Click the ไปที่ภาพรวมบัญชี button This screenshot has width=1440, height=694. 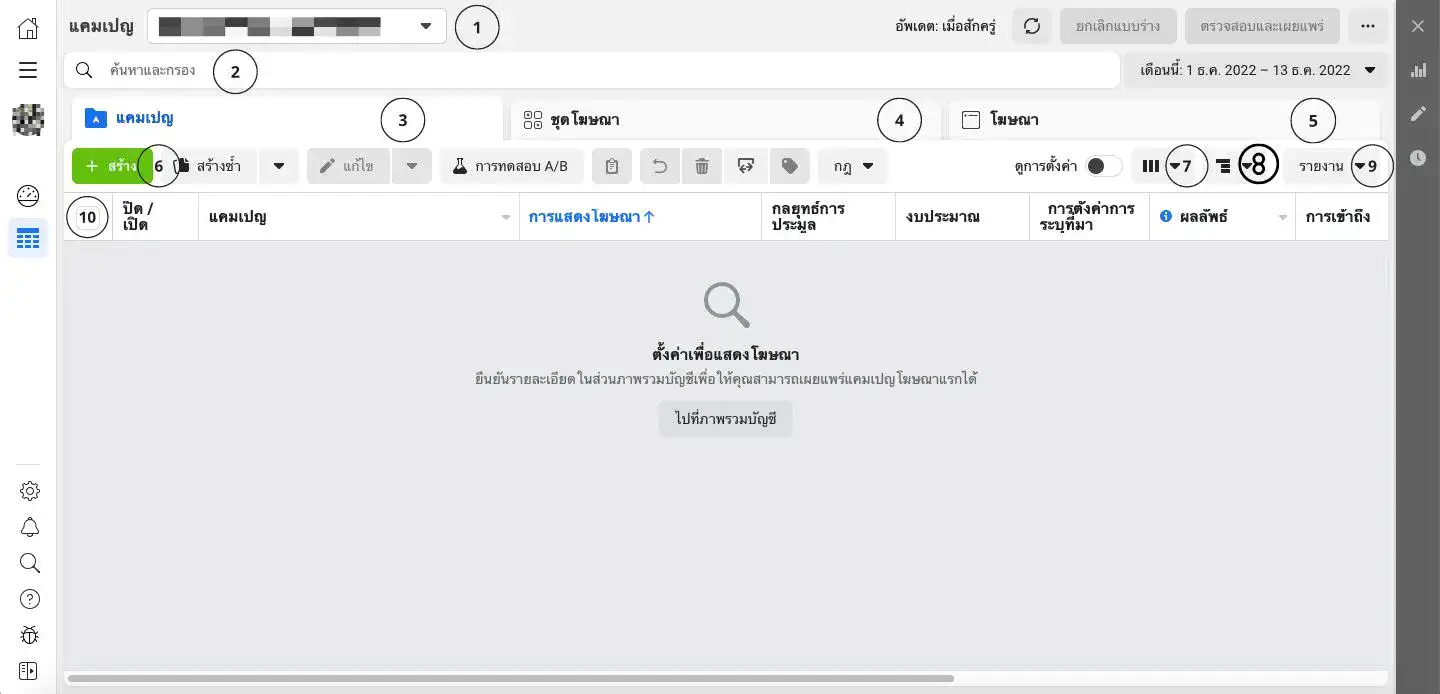[x=725, y=418]
